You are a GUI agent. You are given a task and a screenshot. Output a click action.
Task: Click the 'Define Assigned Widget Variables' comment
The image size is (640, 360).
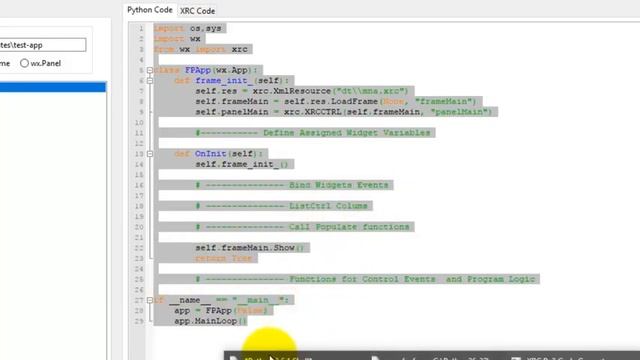(x=313, y=133)
